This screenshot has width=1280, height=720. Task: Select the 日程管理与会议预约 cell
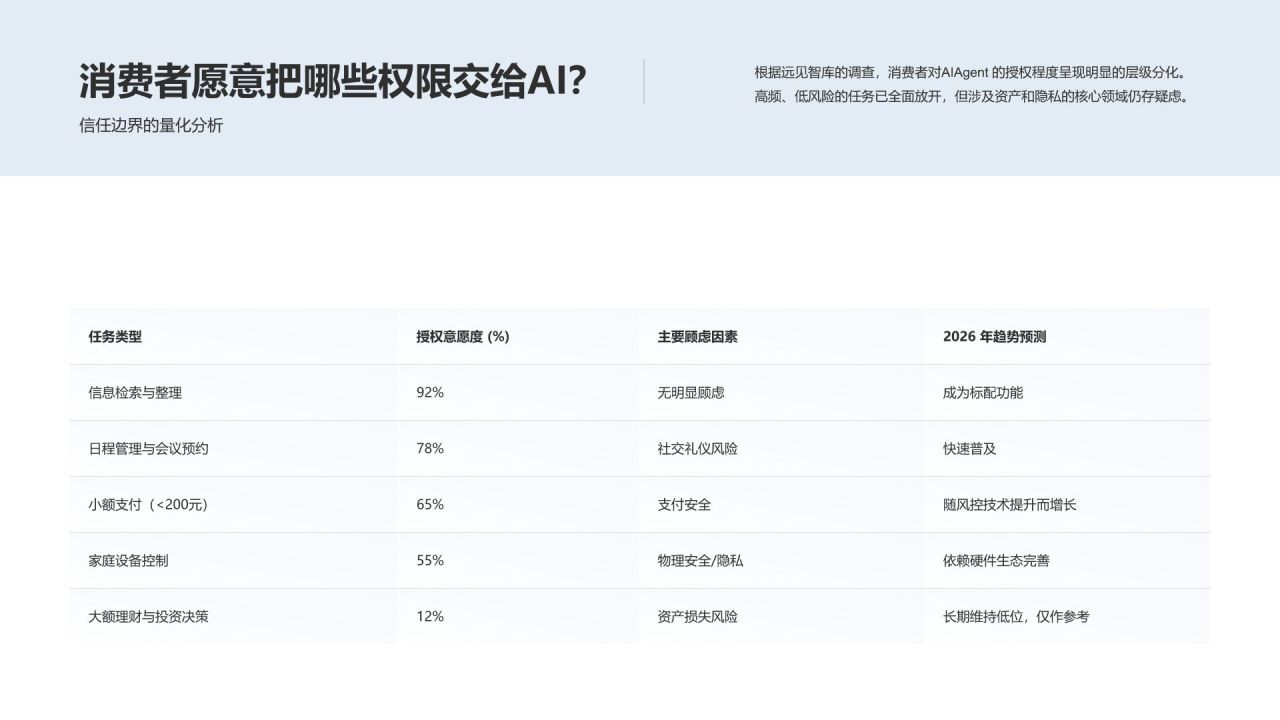click(233, 449)
